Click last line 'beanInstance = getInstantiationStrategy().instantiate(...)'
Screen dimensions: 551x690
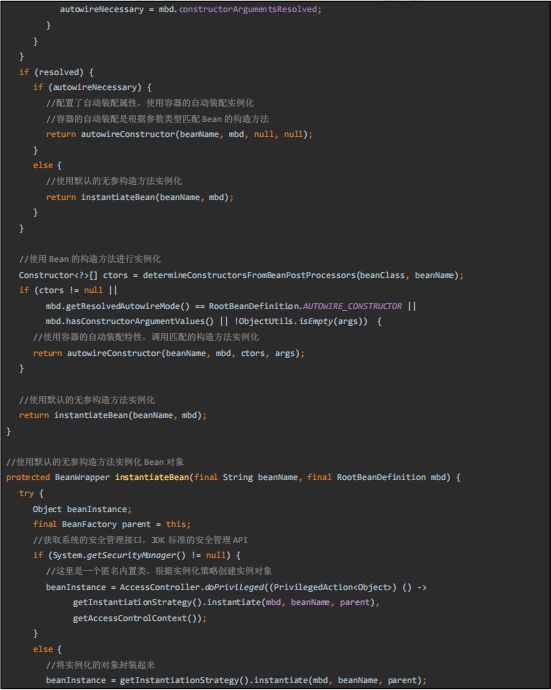point(236,680)
